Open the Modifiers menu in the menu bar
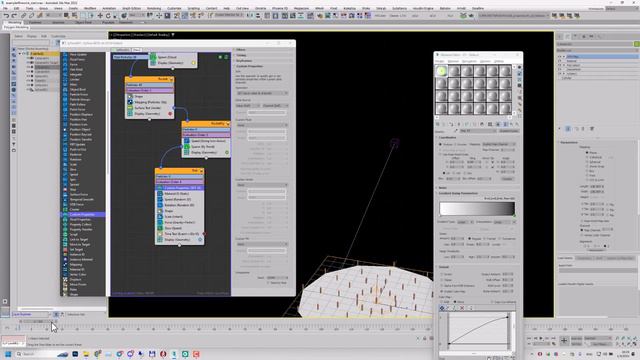This screenshot has width=640, height=360. (90, 8)
